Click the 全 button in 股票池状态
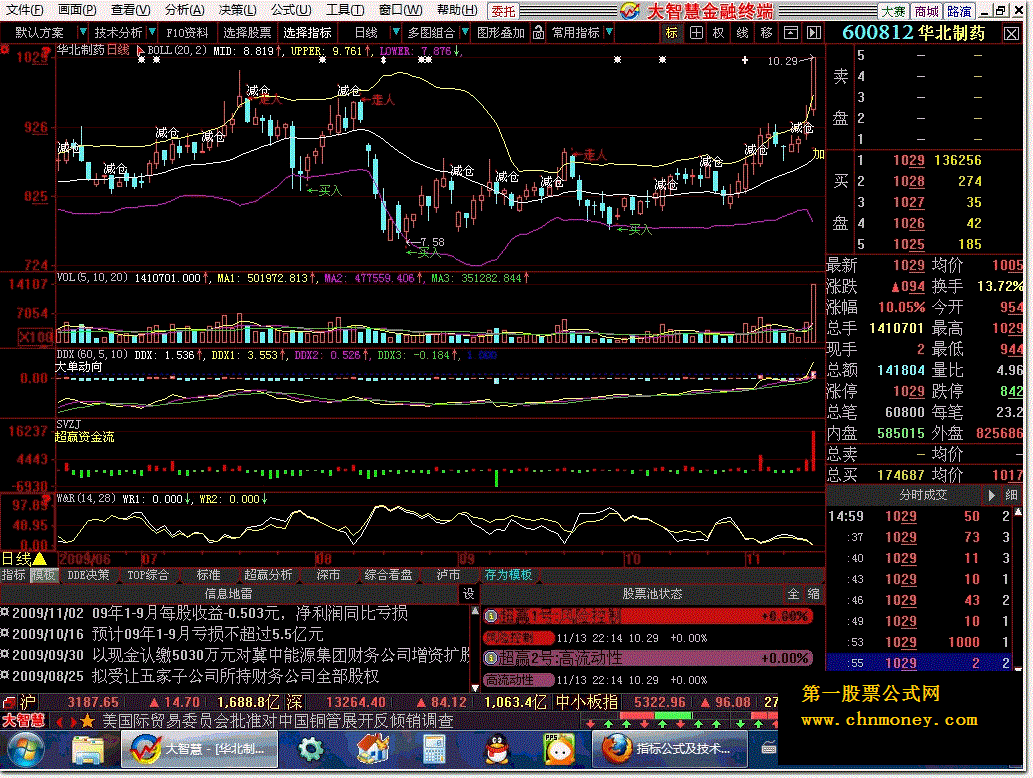The image size is (1033, 778). coord(793,594)
